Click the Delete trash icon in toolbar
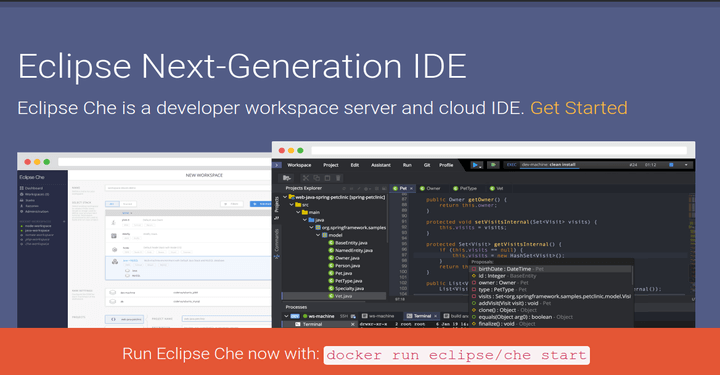The width and height of the screenshot is (720, 375). 338,178
